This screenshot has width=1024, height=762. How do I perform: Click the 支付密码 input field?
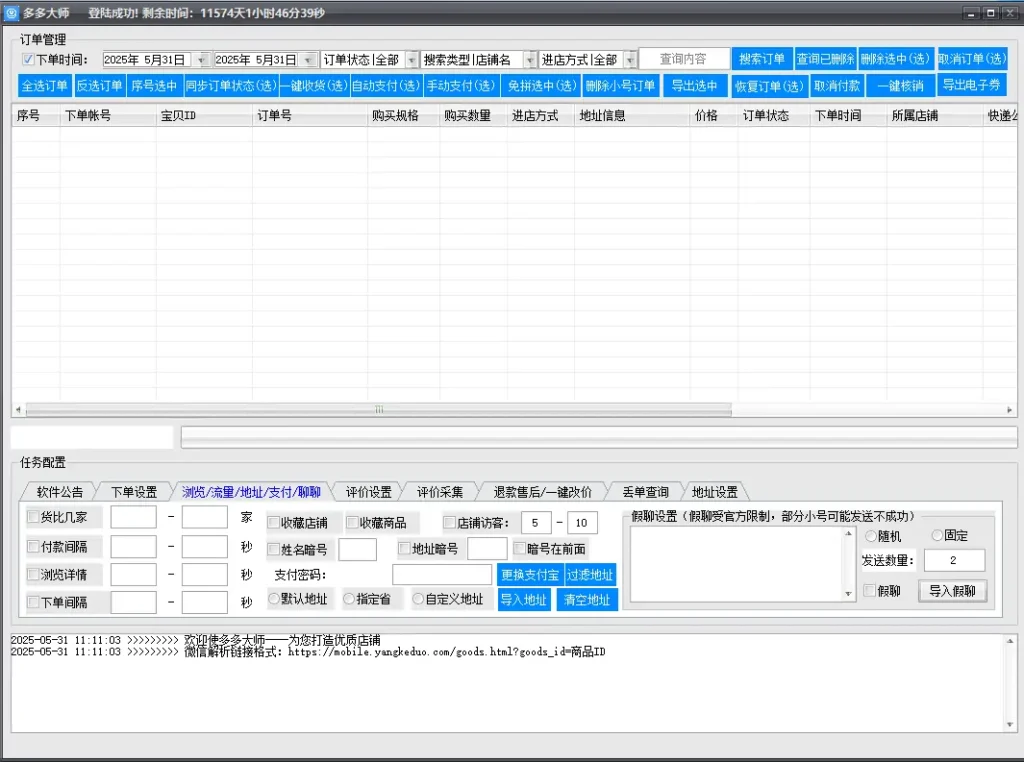(x=441, y=575)
